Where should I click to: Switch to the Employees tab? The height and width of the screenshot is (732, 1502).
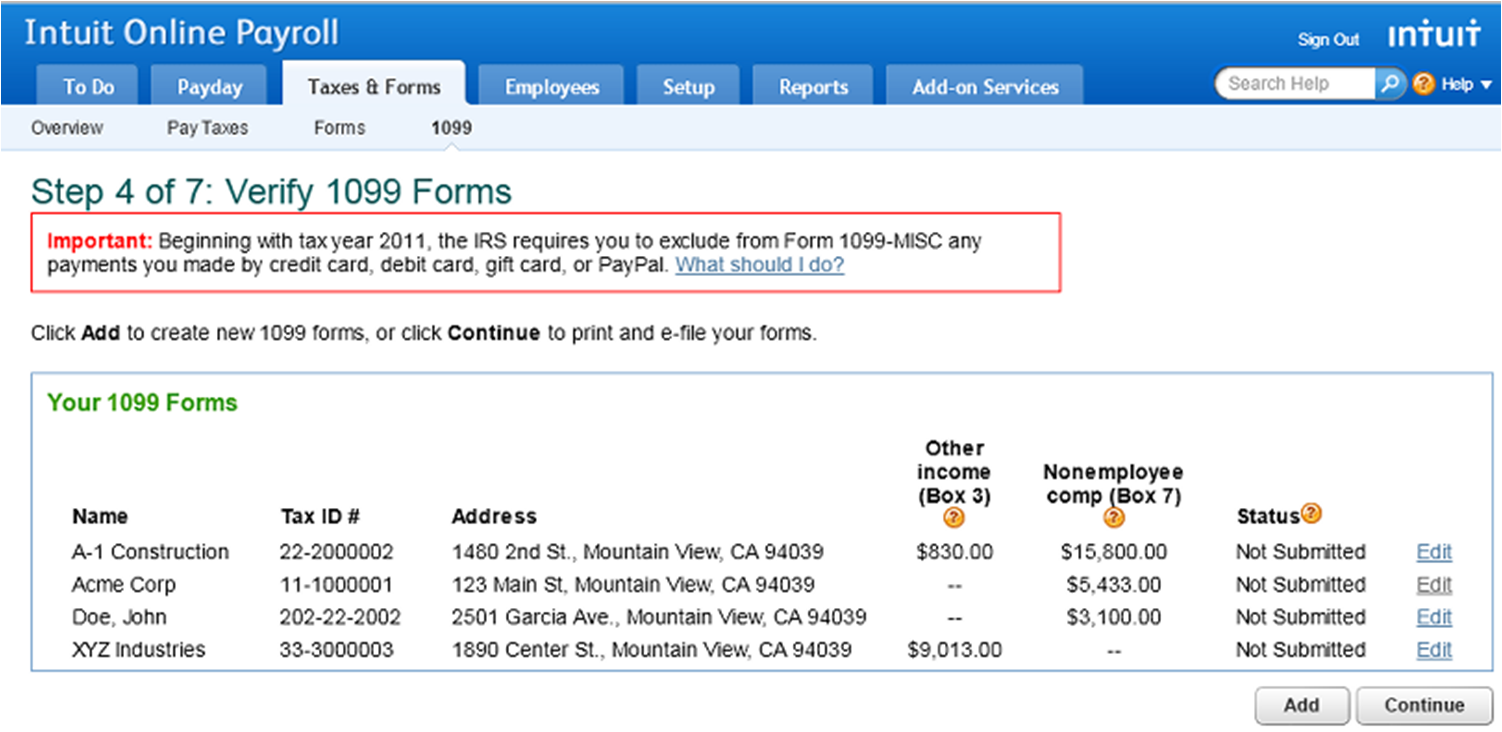pyautogui.click(x=551, y=87)
